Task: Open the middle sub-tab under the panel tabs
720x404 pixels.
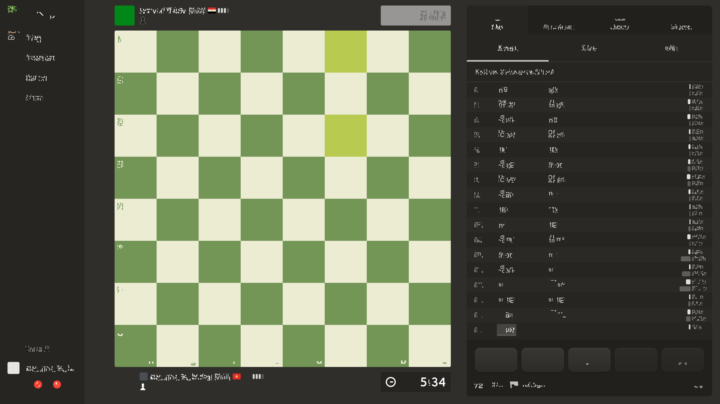Action: 589,48
